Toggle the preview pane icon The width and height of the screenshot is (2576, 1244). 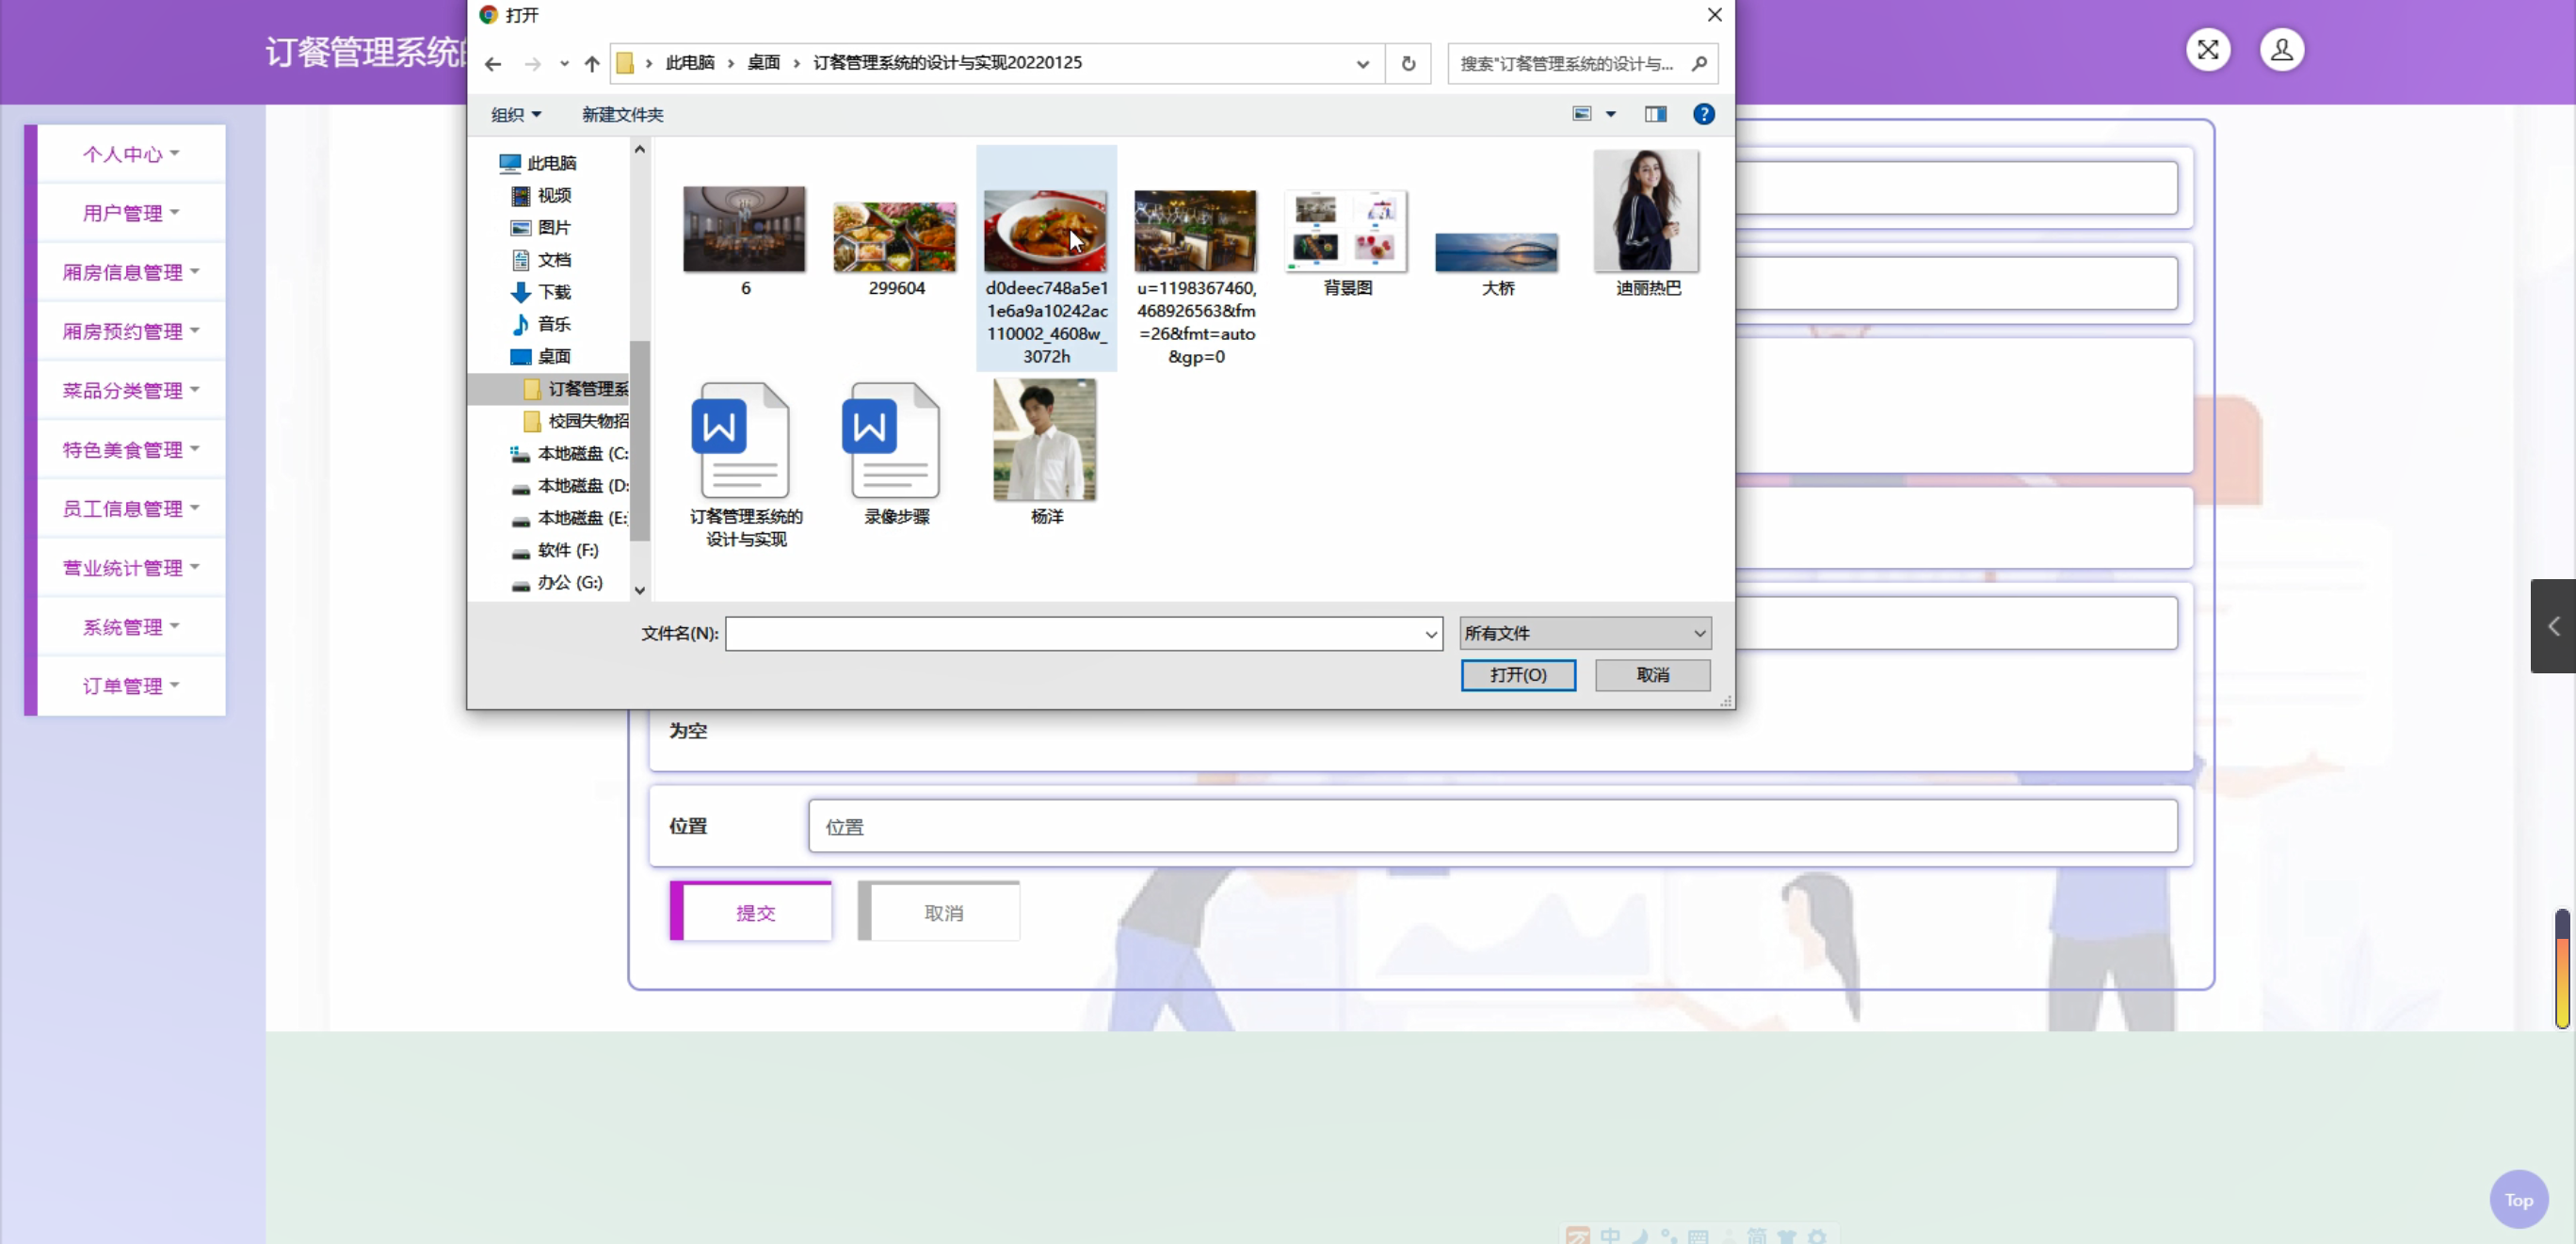1655,114
